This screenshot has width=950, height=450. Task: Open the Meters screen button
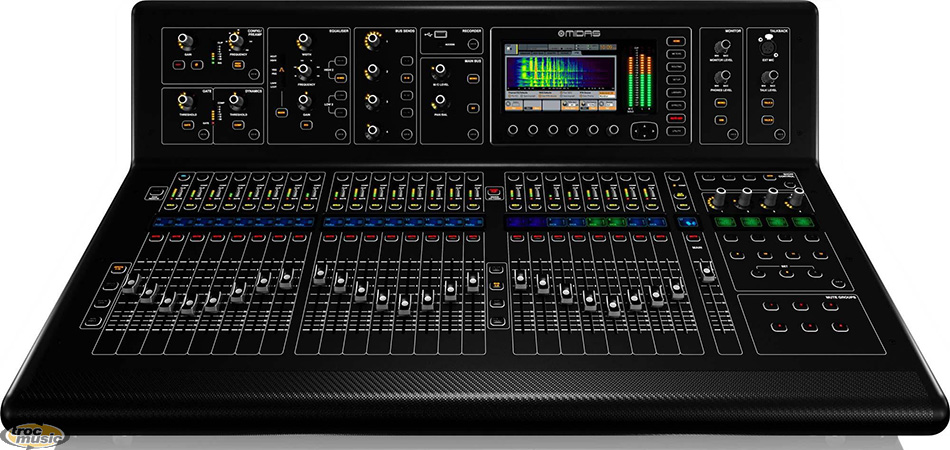[674, 54]
